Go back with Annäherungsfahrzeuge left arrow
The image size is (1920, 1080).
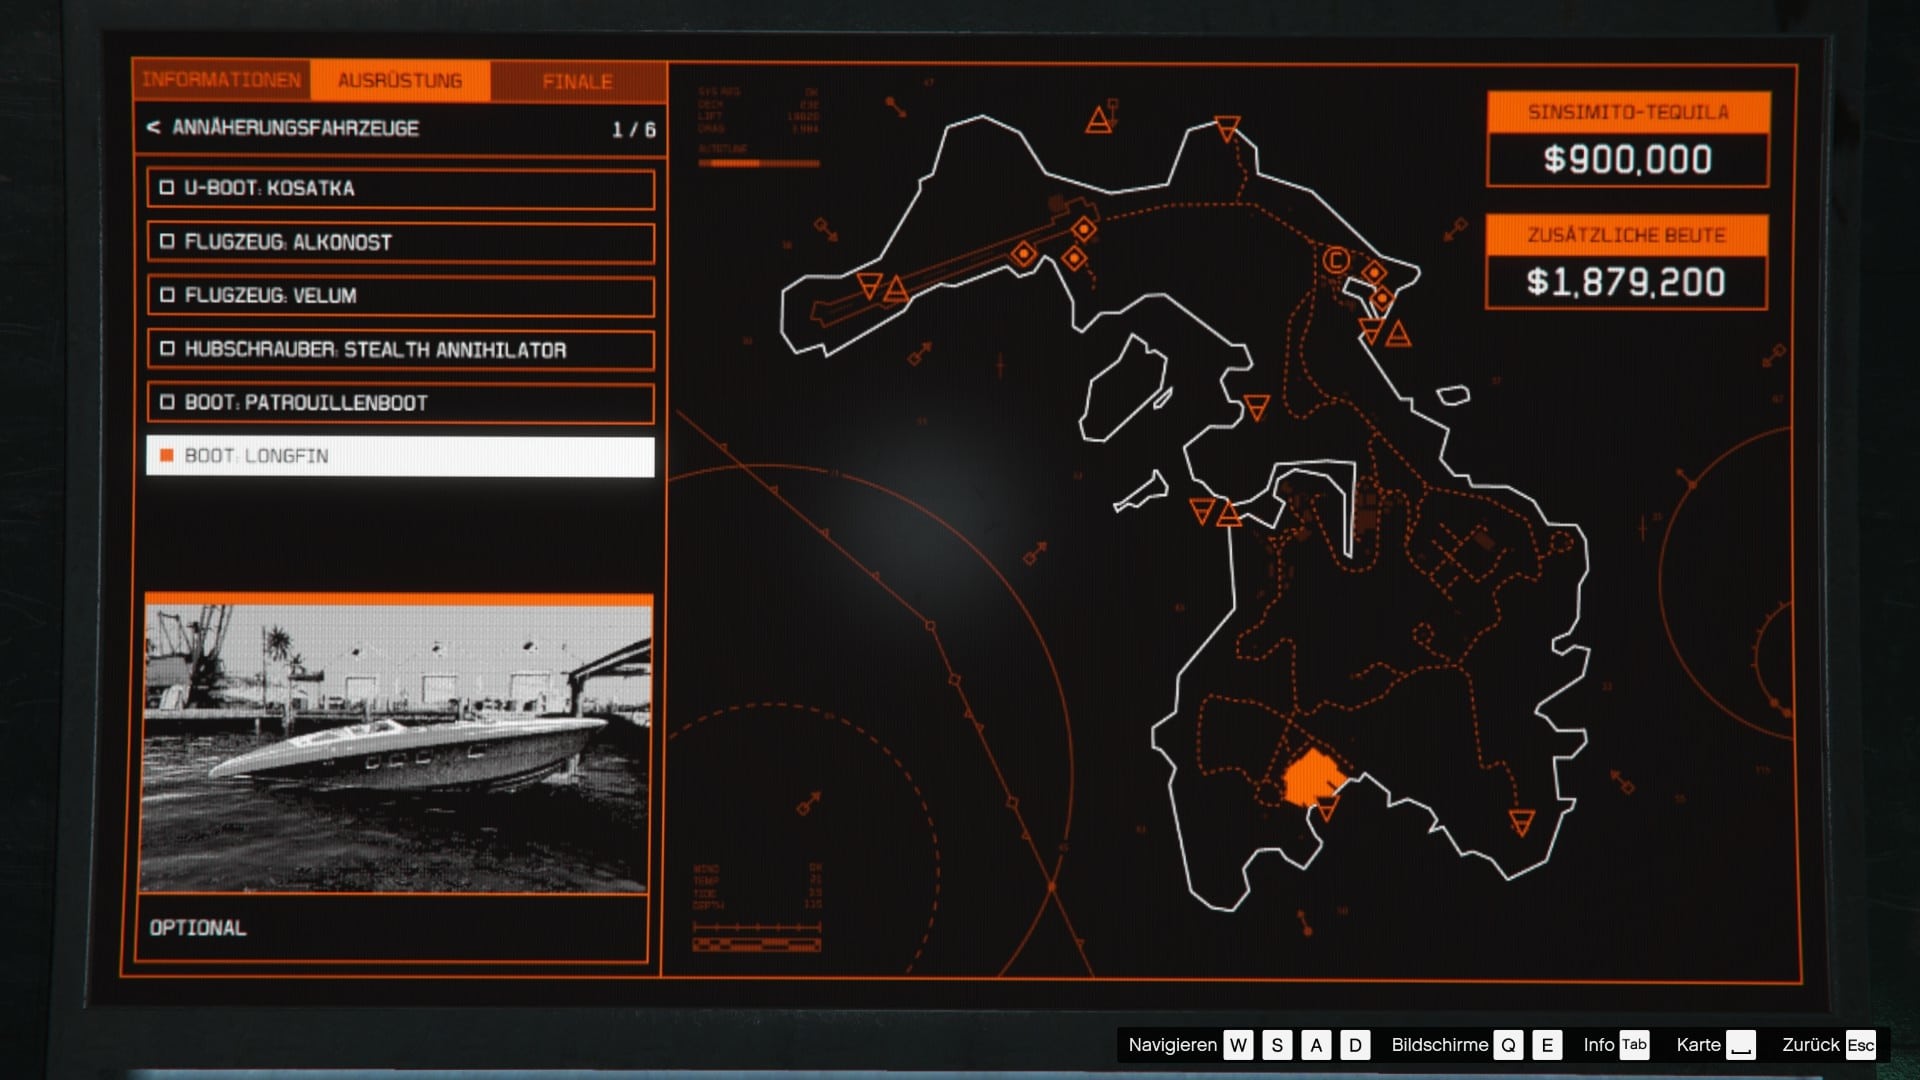click(153, 128)
